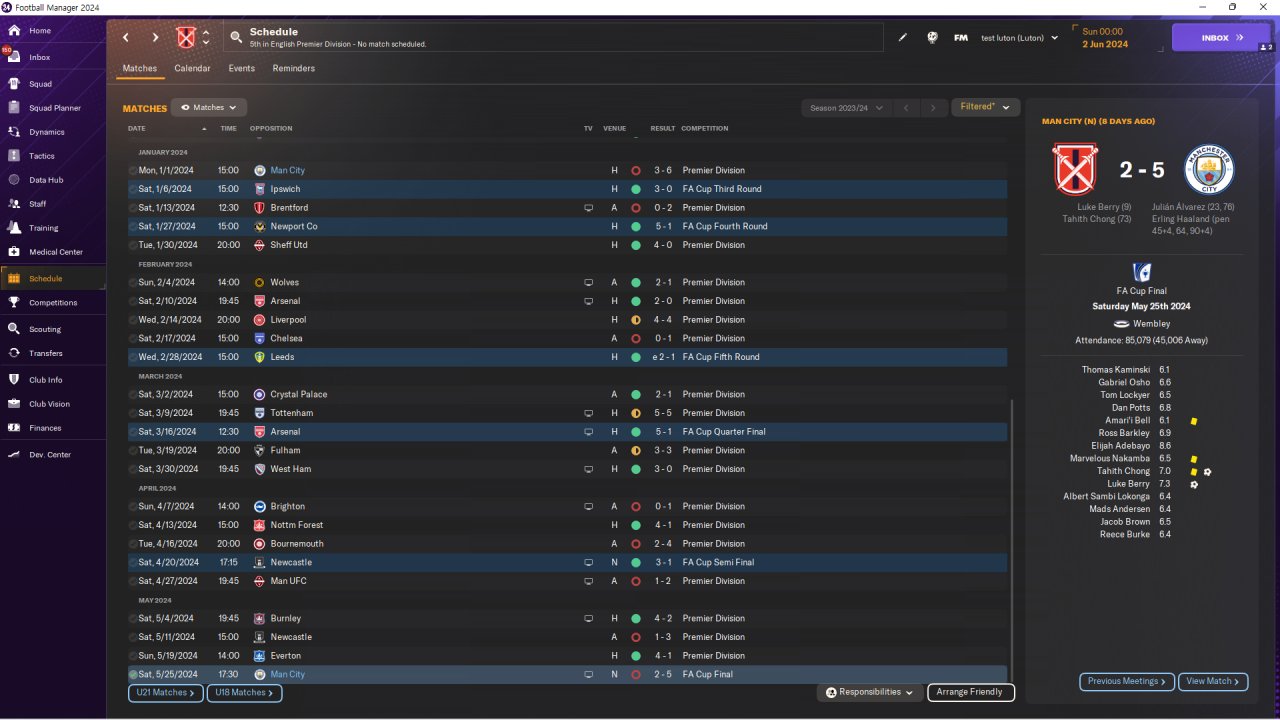Click Previous Meetings button
The width and height of the screenshot is (1280, 720).
pyautogui.click(x=1126, y=681)
